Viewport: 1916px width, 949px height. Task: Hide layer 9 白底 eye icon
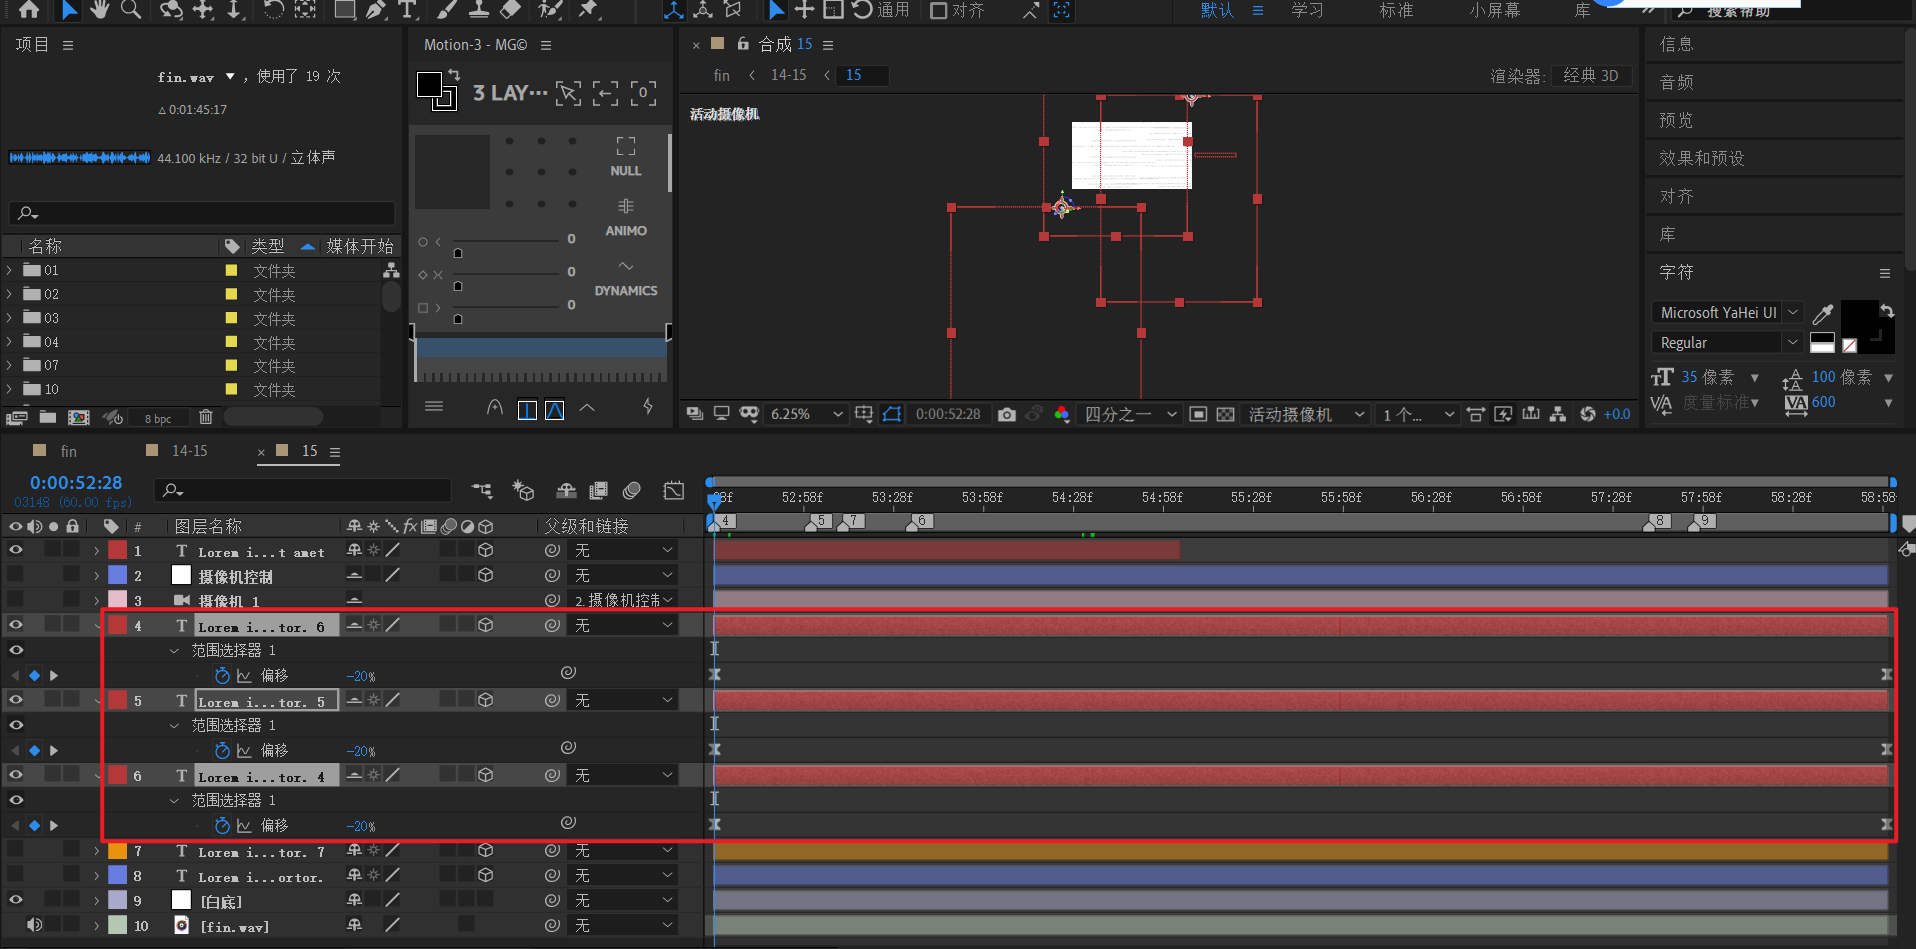(16, 900)
